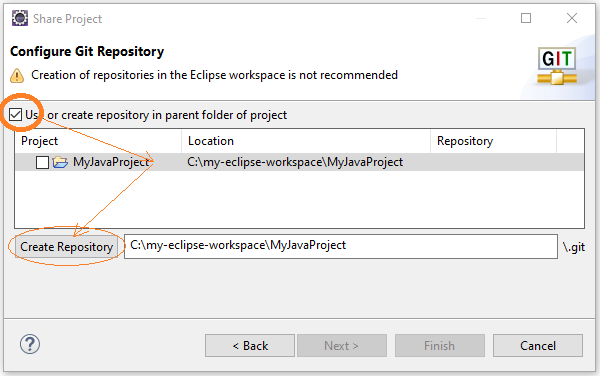Maximize the Share Project dialog
This screenshot has height=376, width=600.
click(x=526, y=18)
